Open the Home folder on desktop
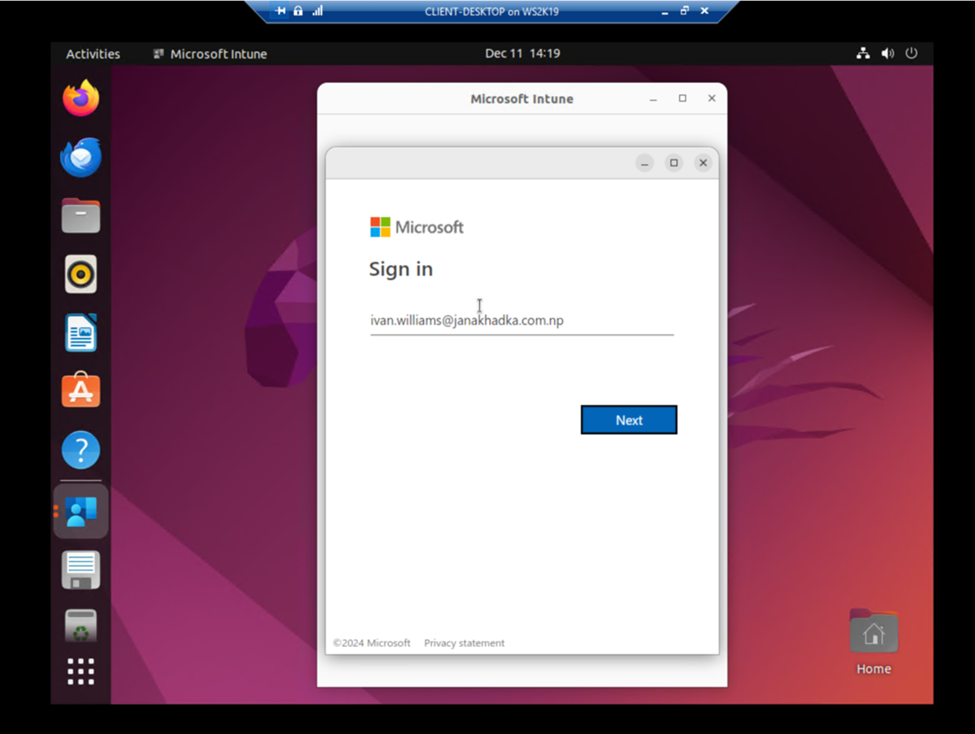The width and height of the screenshot is (975, 734). click(x=874, y=642)
